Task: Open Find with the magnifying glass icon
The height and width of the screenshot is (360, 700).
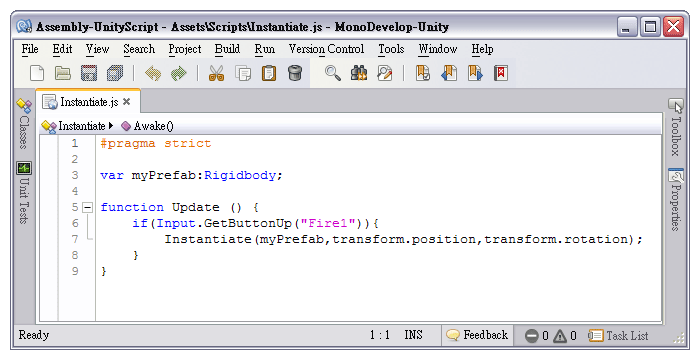Action: click(333, 73)
